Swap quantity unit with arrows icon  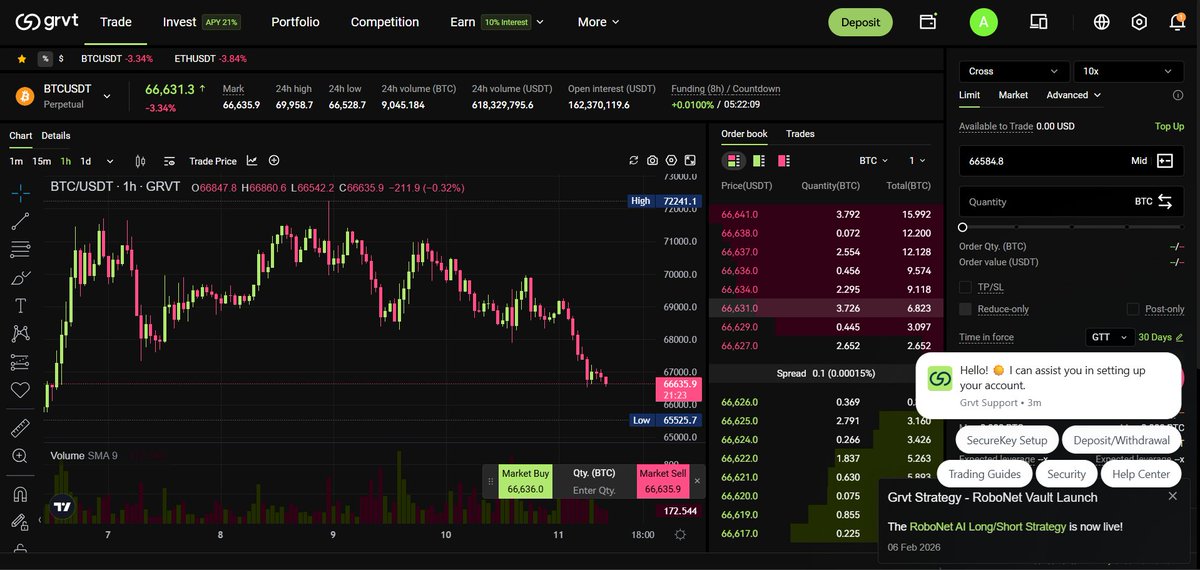click(x=1165, y=202)
